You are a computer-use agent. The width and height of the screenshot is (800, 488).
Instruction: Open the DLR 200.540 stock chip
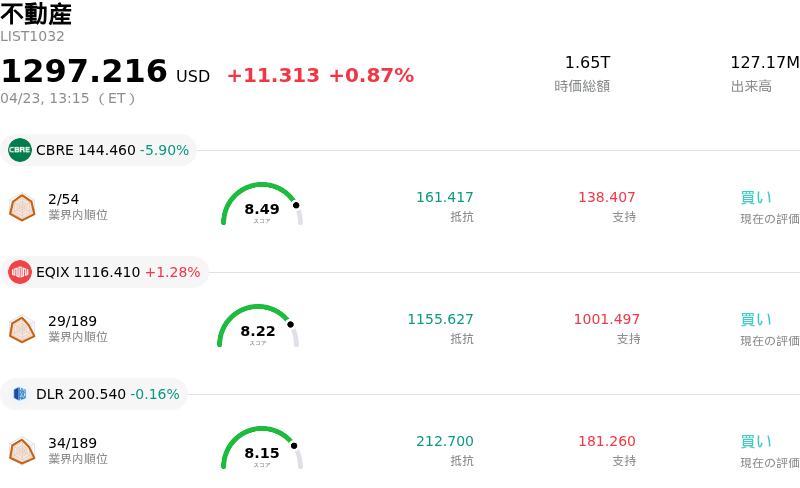point(97,394)
